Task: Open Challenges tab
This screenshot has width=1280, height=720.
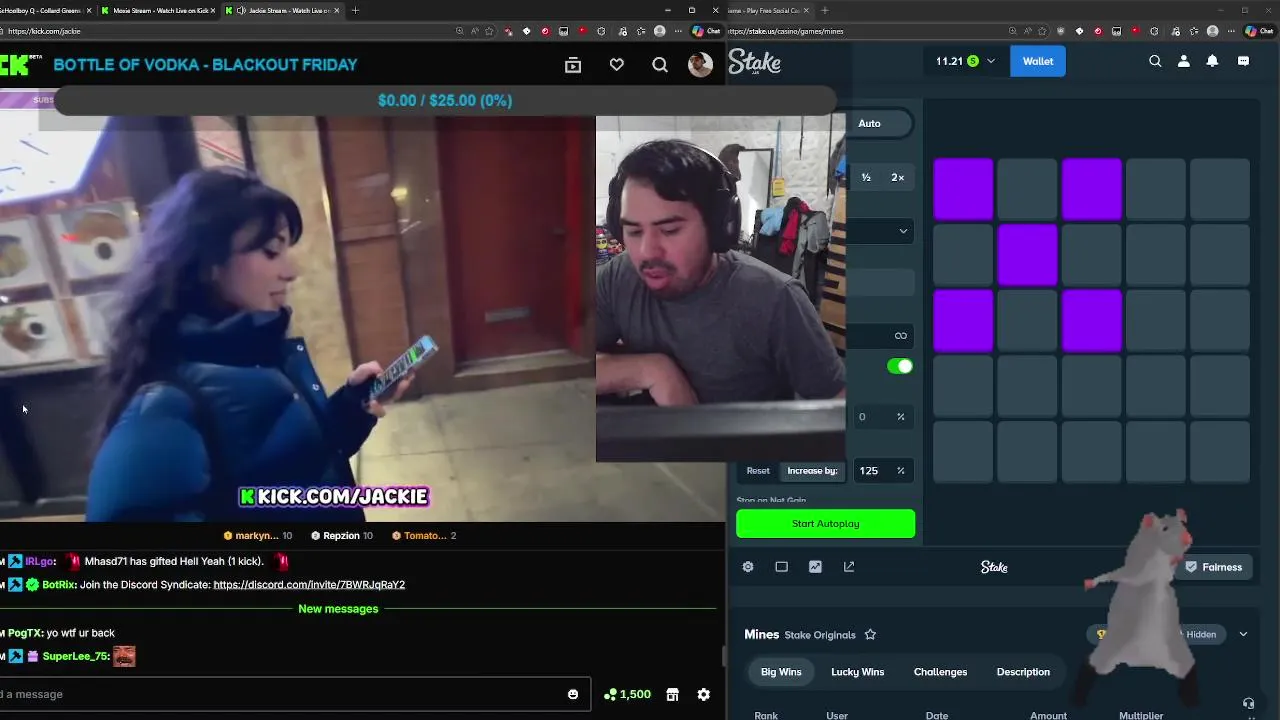Action: tap(940, 672)
